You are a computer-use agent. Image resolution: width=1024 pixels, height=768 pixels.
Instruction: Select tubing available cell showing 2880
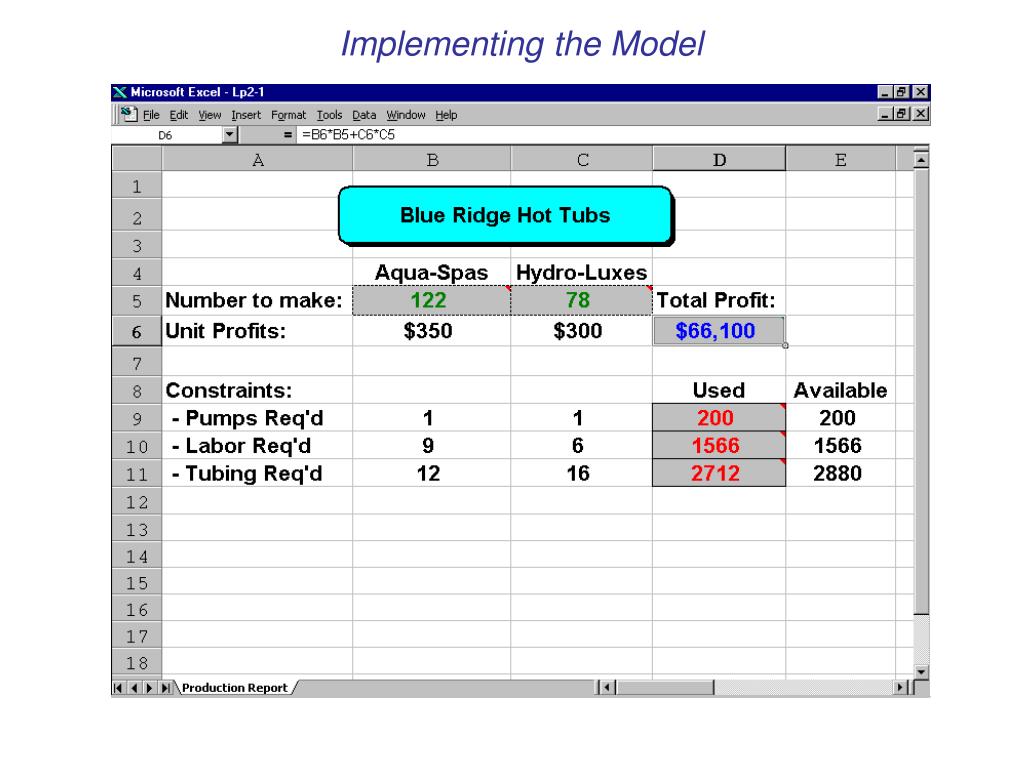pyautogui.click(x=840, y=473)
